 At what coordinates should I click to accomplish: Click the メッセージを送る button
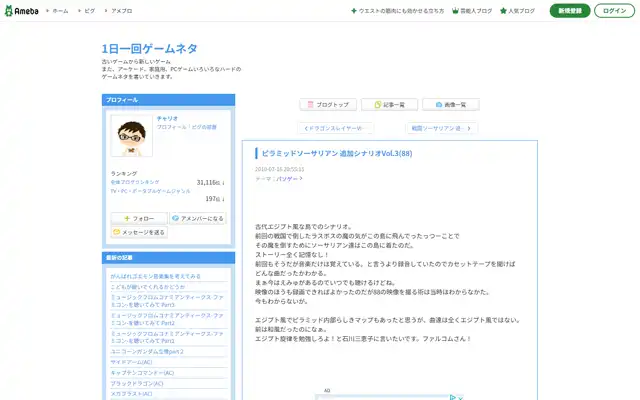click(139, 232)
